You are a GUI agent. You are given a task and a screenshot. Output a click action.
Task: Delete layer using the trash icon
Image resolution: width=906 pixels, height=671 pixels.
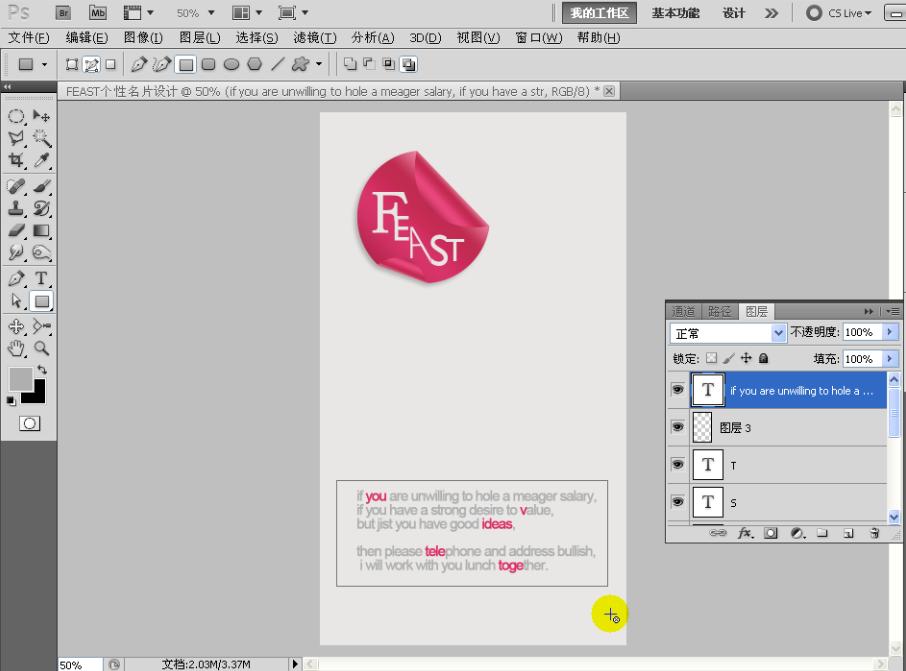874,533
